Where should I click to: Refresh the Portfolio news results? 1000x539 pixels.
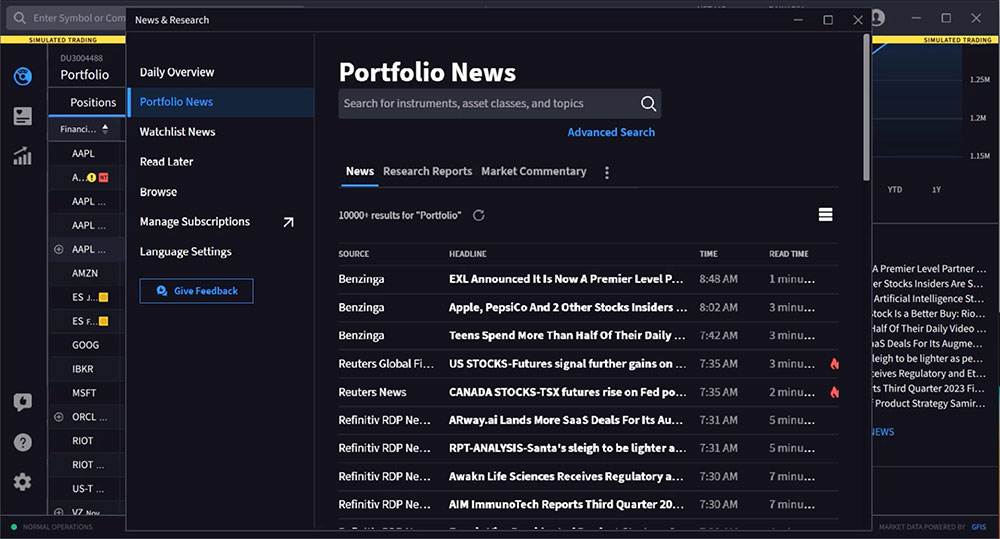pos(479,215)
